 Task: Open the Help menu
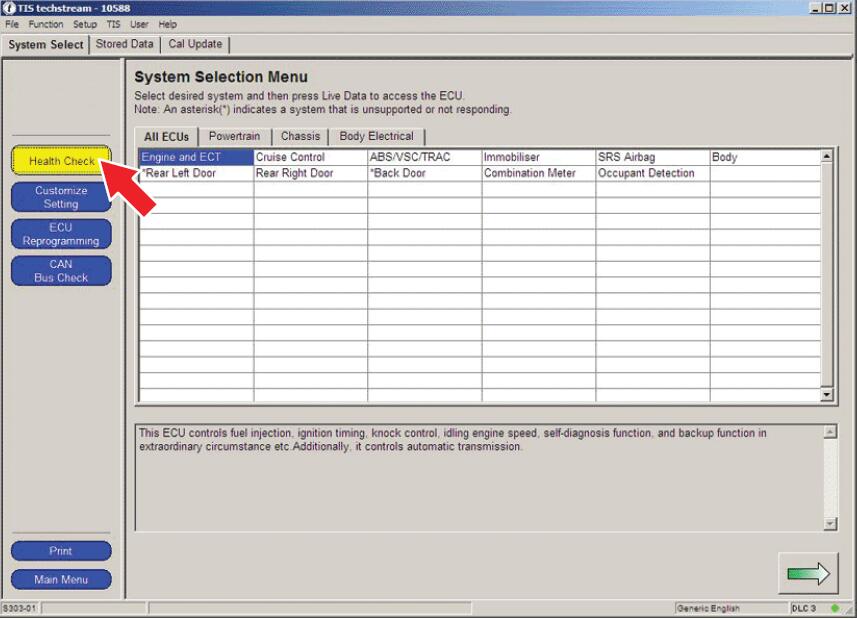[168, 25]
